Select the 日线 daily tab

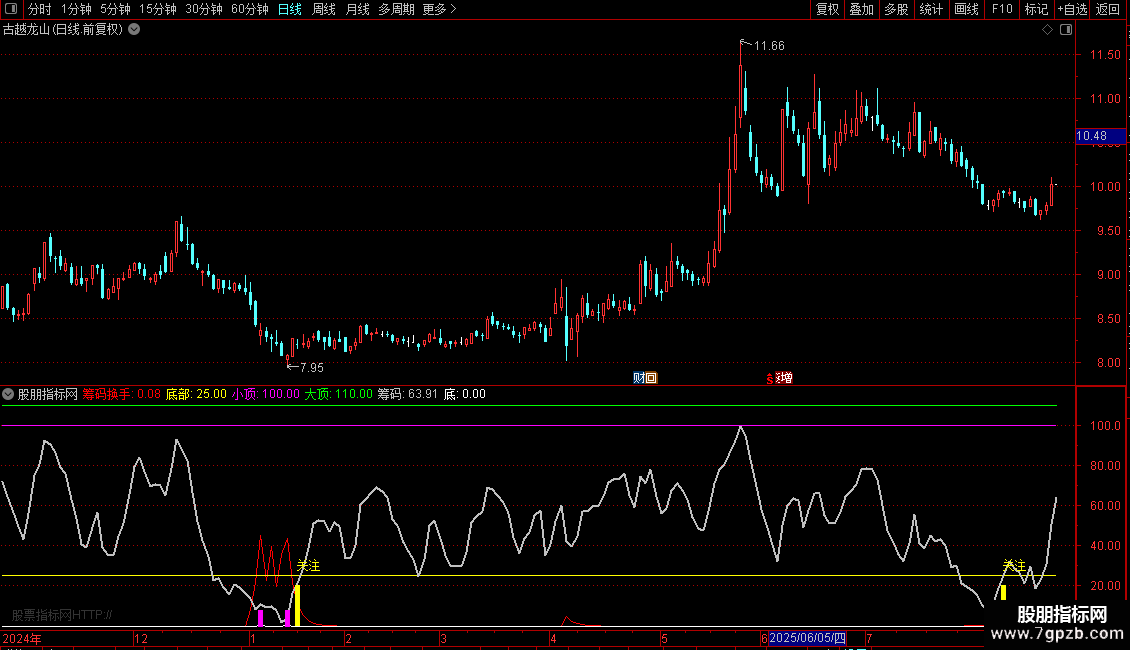pos(290,9)
